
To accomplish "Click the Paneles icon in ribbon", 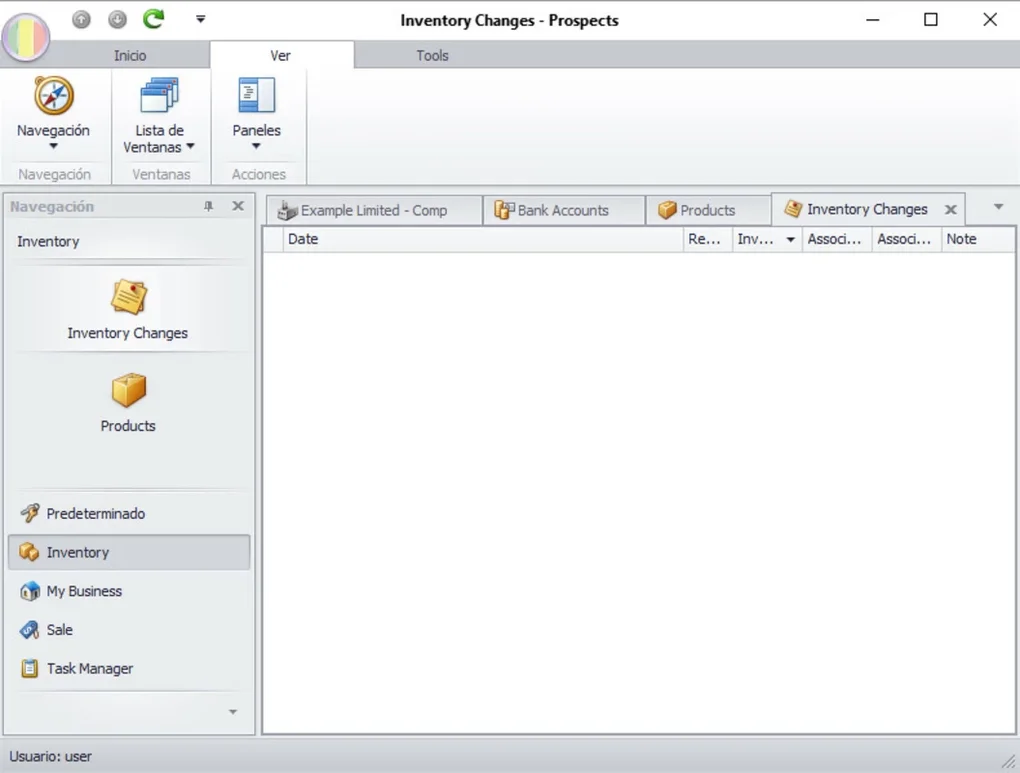I will coord(256,96).
